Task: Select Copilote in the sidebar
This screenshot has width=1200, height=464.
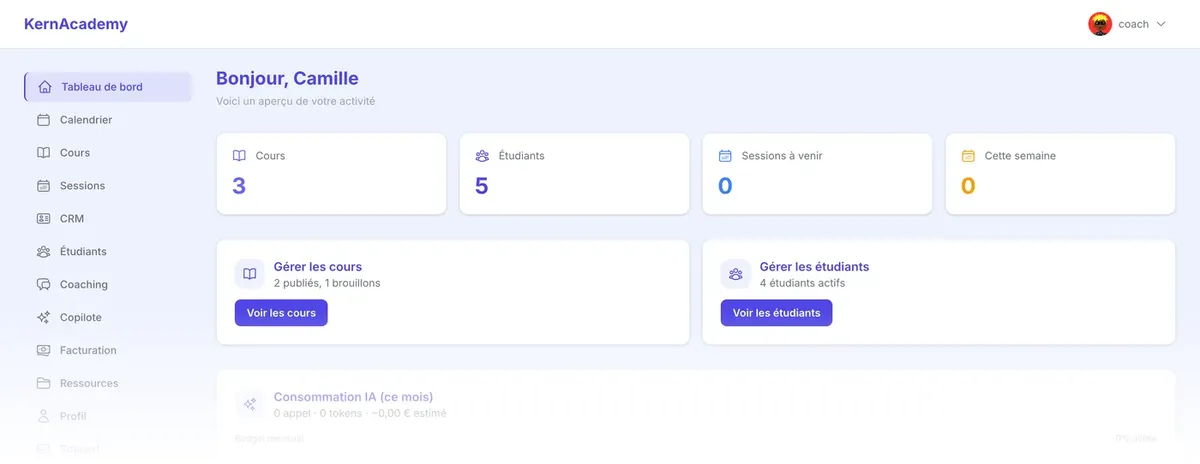Action: pyautogui.click(x=108, y=318)
